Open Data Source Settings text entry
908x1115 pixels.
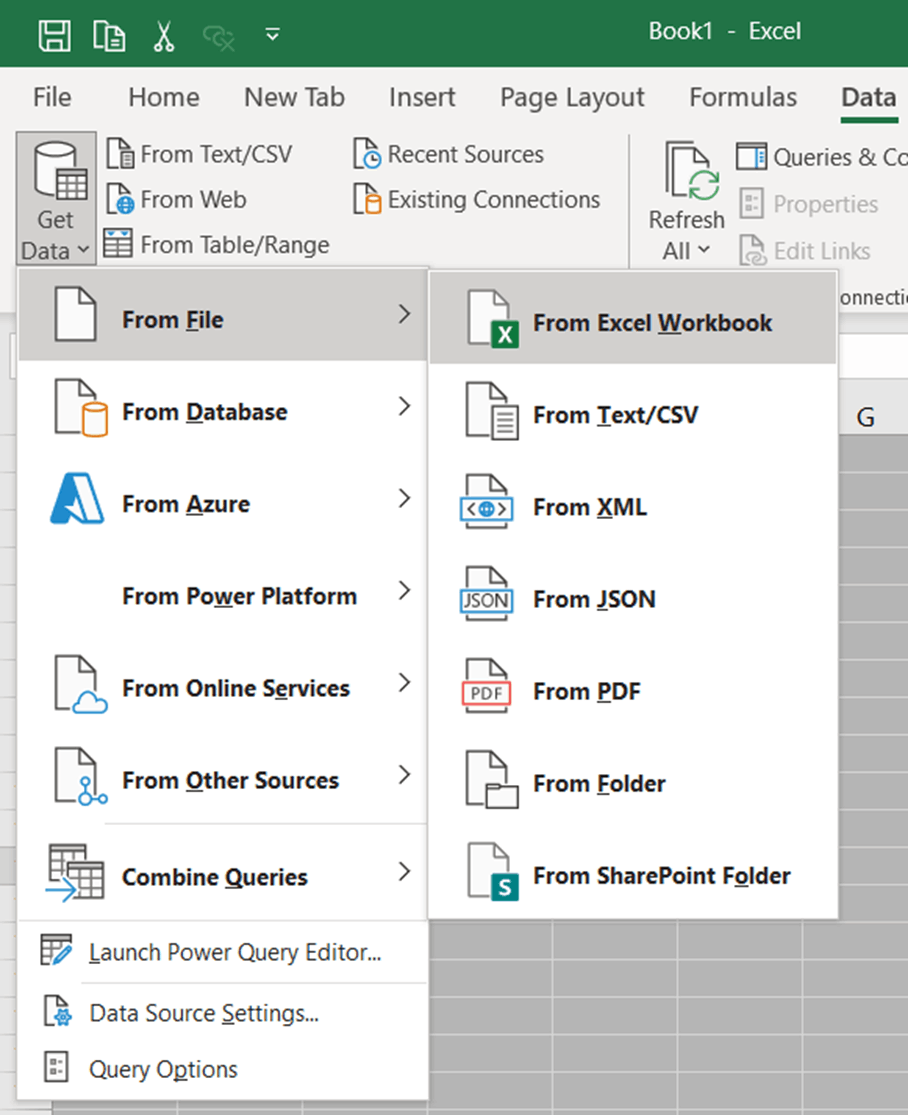pos(203,1013)
